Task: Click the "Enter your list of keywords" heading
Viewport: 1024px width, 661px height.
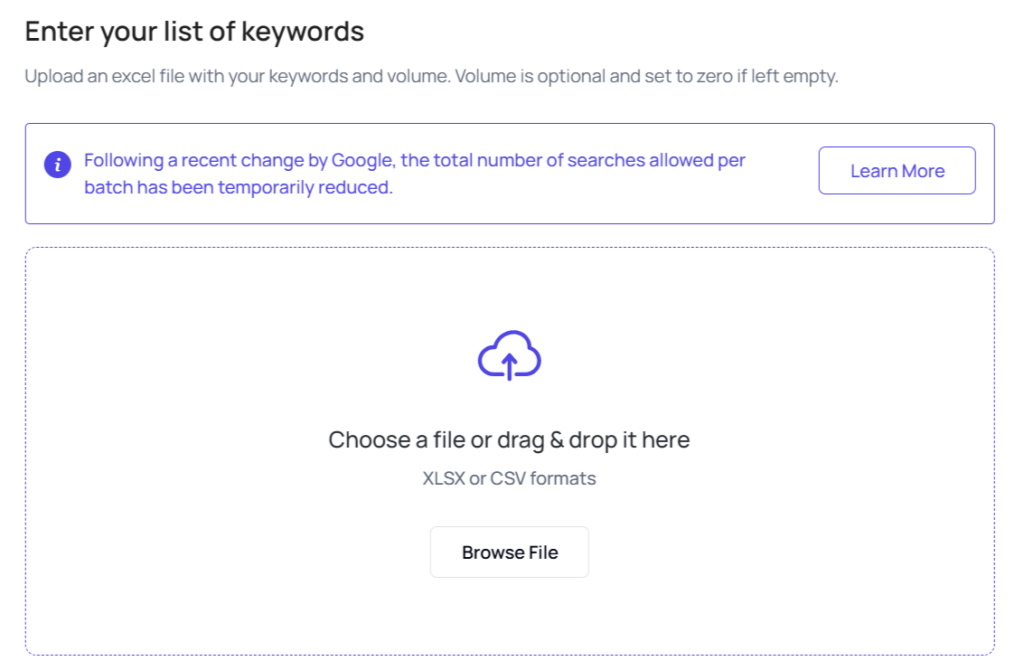Action: tap(194, 32)
